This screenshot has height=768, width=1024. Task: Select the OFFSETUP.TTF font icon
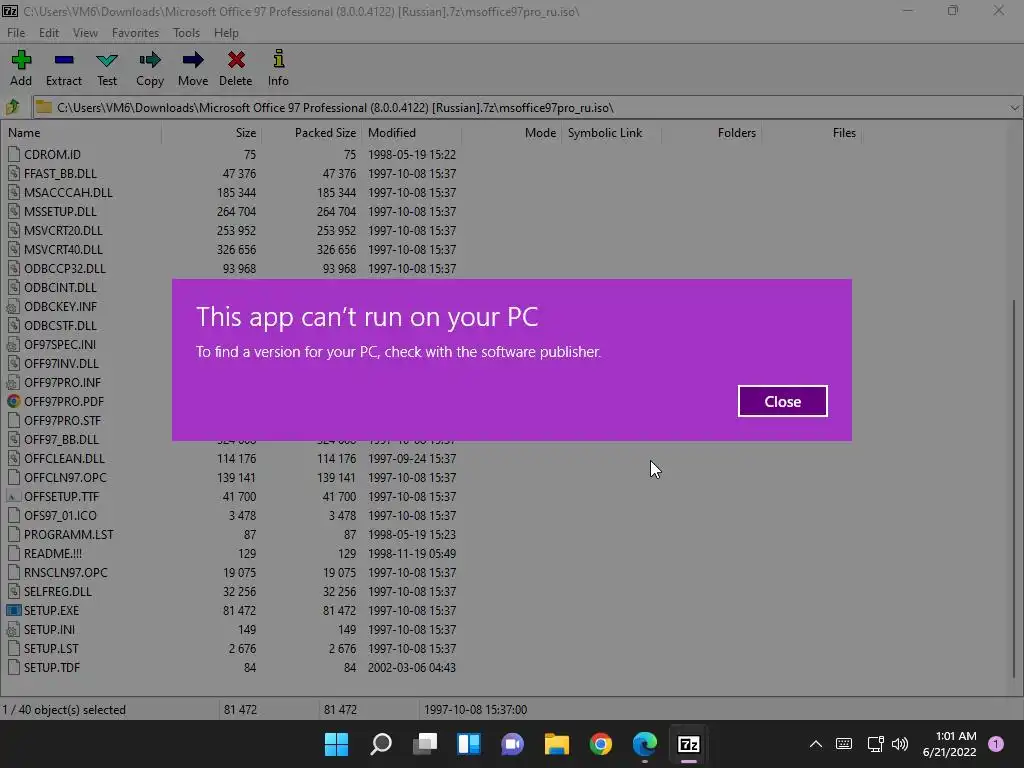[x=14, y=496]
